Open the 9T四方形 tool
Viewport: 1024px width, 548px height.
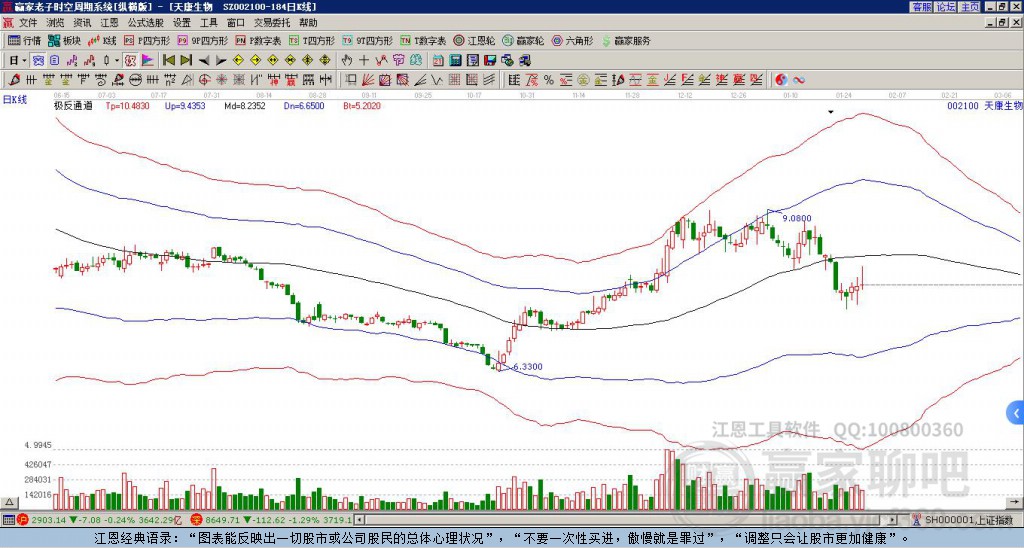coord(367,40)
